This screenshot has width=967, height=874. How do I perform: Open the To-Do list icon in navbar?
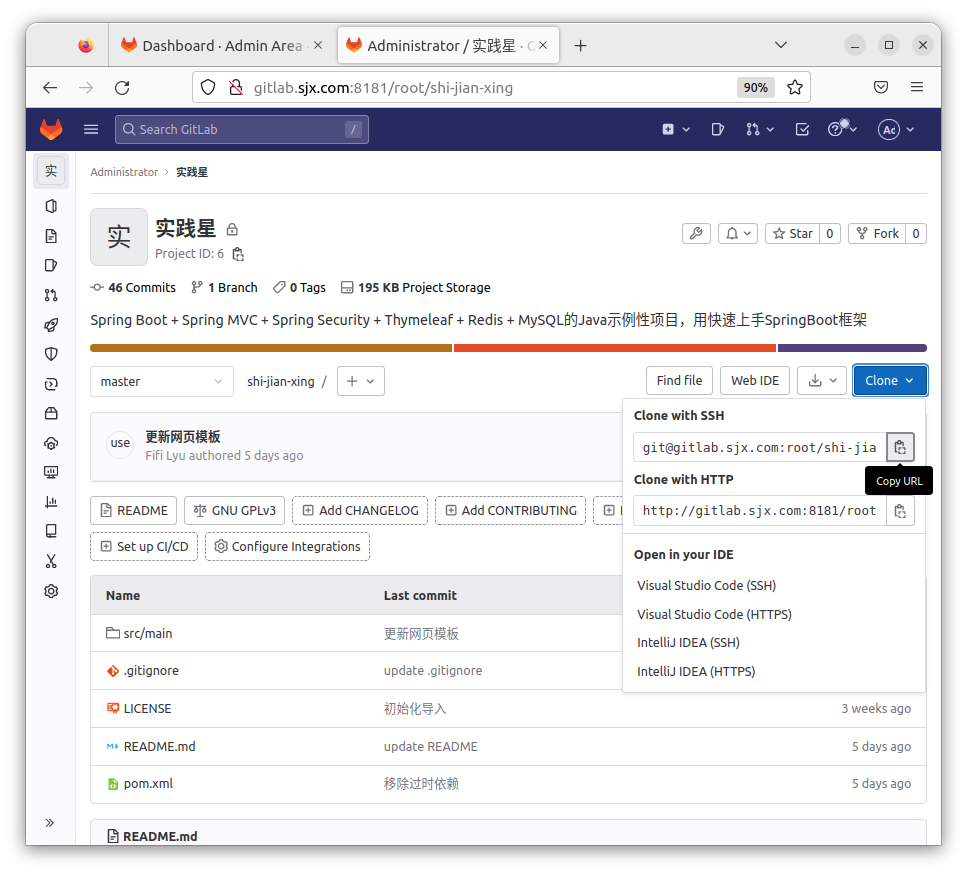pos(802,129)
